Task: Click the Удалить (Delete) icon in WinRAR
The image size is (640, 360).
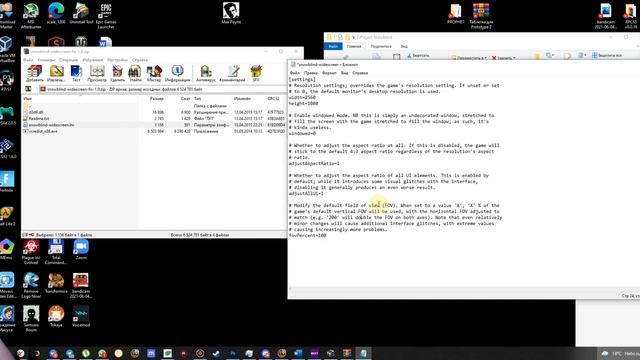Action: coord(118,73)
